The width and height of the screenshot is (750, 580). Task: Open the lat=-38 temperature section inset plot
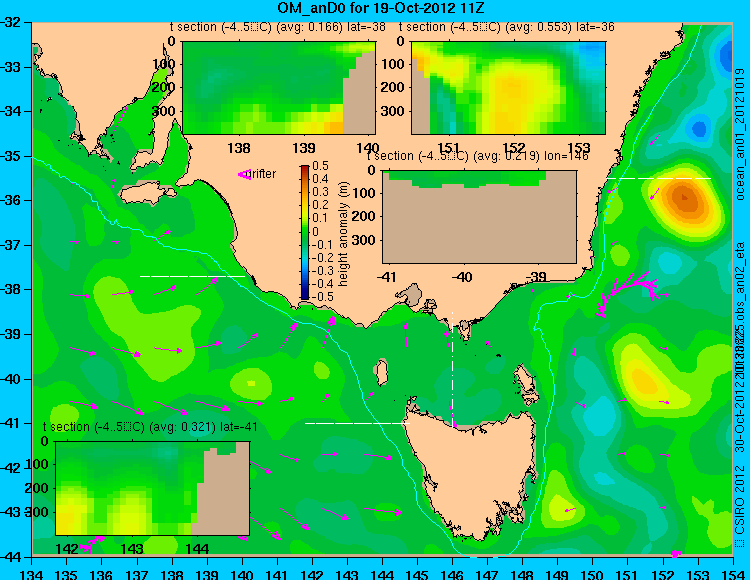[279, 88]
